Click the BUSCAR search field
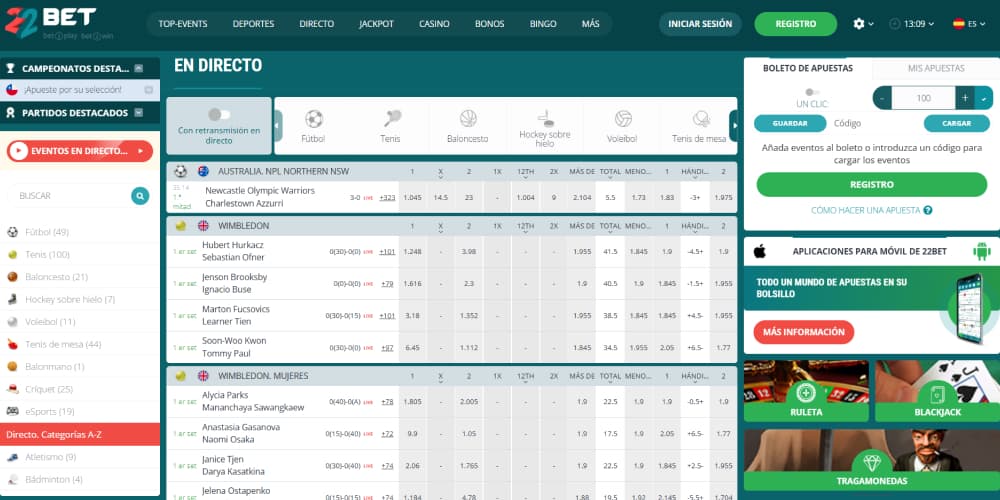The image size is (1000, 500). [69, 196]
